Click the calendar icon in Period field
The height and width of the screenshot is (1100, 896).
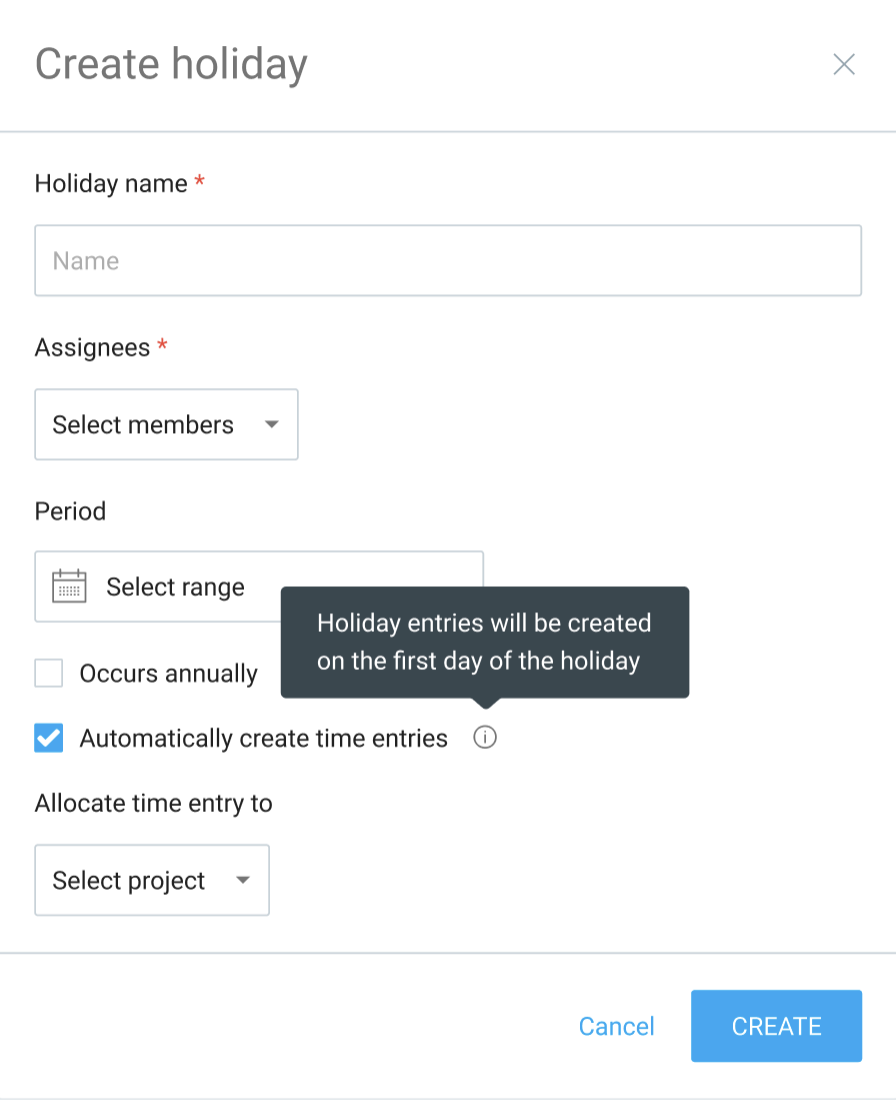click(x=69, y=586)
